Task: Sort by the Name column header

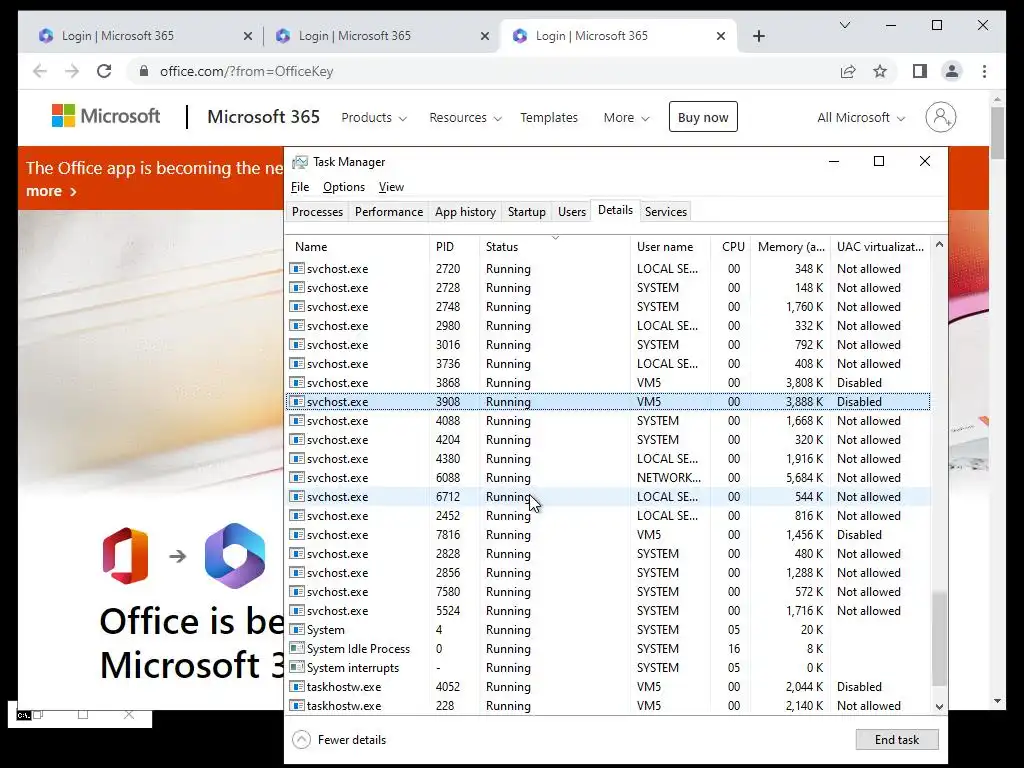Action: click(x=358, y=247)
